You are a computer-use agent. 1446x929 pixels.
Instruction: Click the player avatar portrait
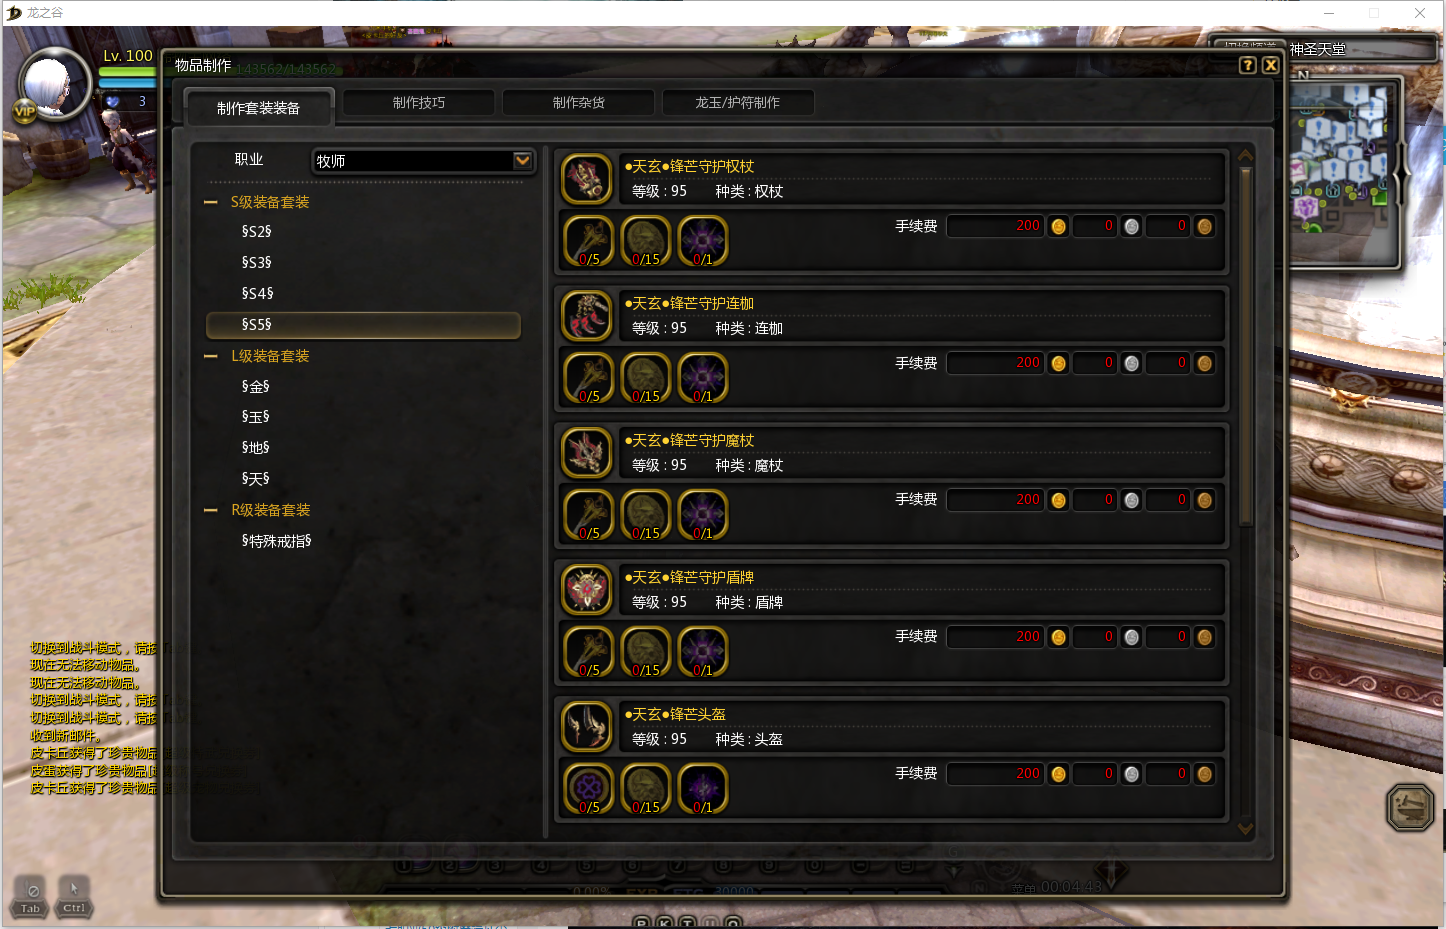click(x=50, y=85)
